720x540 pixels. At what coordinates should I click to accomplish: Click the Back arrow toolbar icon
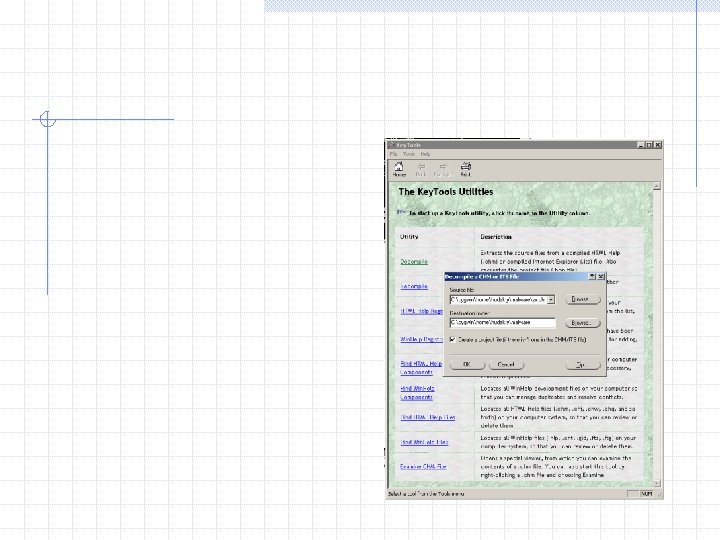[421, 169]
